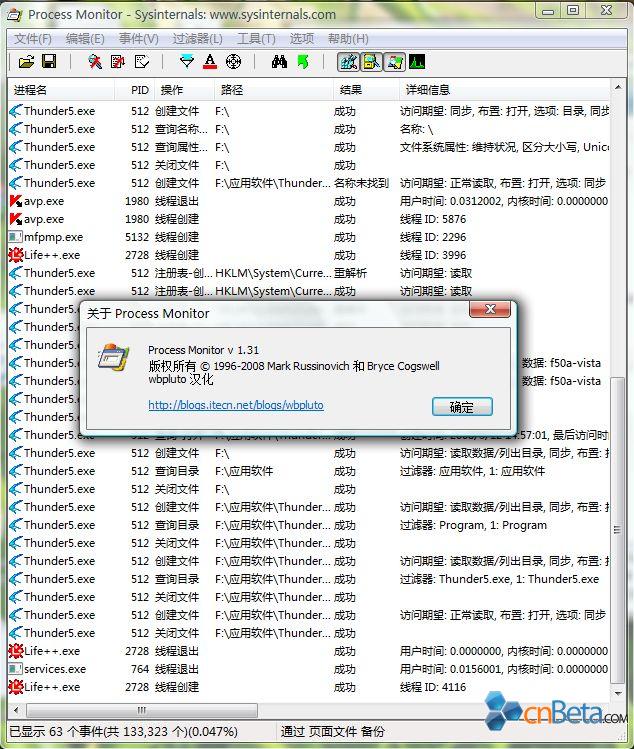
Task: Click the 进程名 column header
Action: (61, 90)
